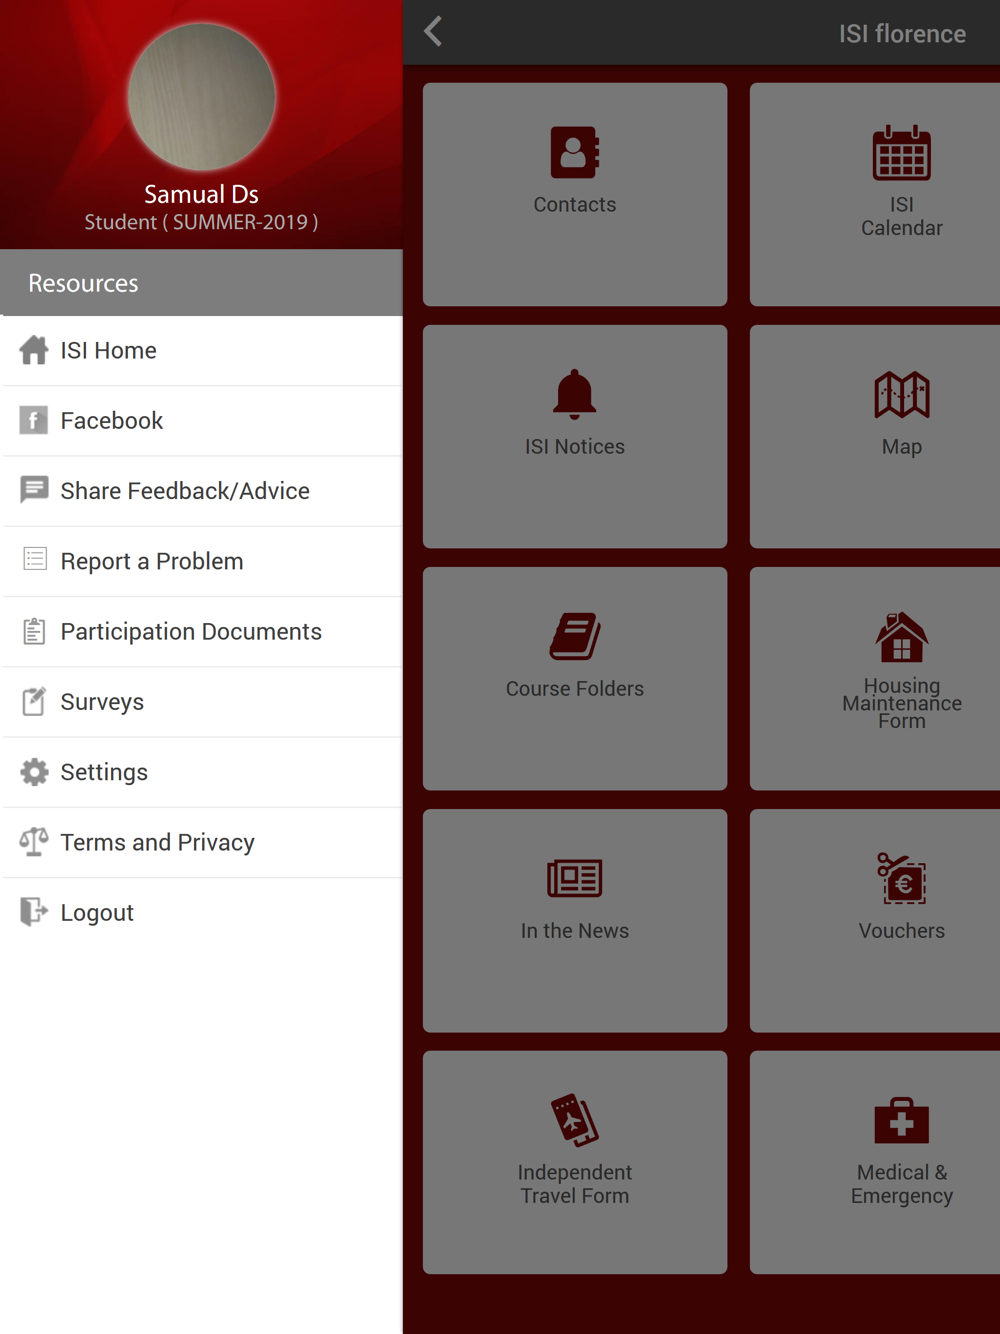Viewport: 1000px width, 1334px height.
Task: Tap the Vouchers tile label
Action: (x=901, y=930)
